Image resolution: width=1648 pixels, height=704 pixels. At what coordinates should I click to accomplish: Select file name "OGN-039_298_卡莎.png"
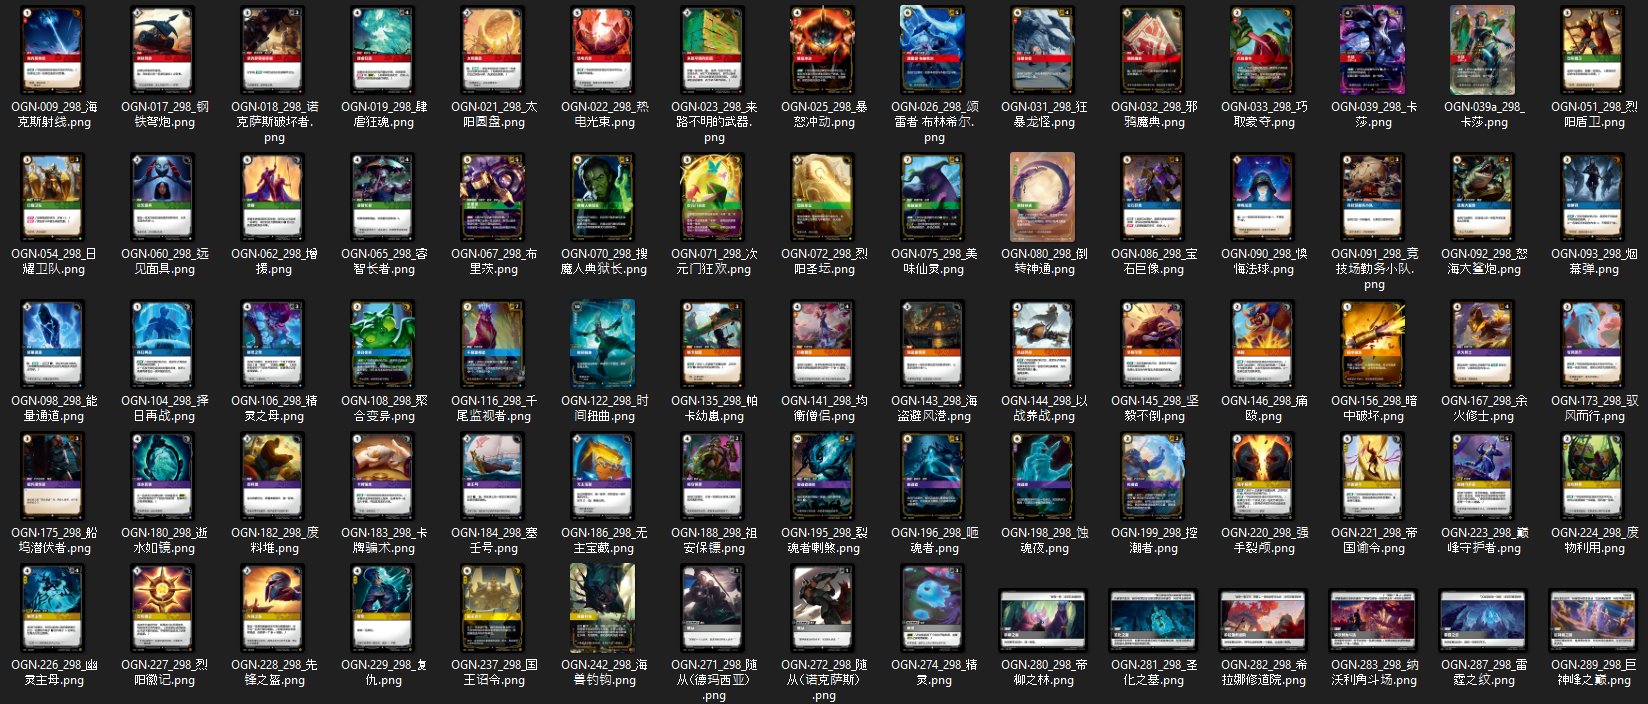1374,114
